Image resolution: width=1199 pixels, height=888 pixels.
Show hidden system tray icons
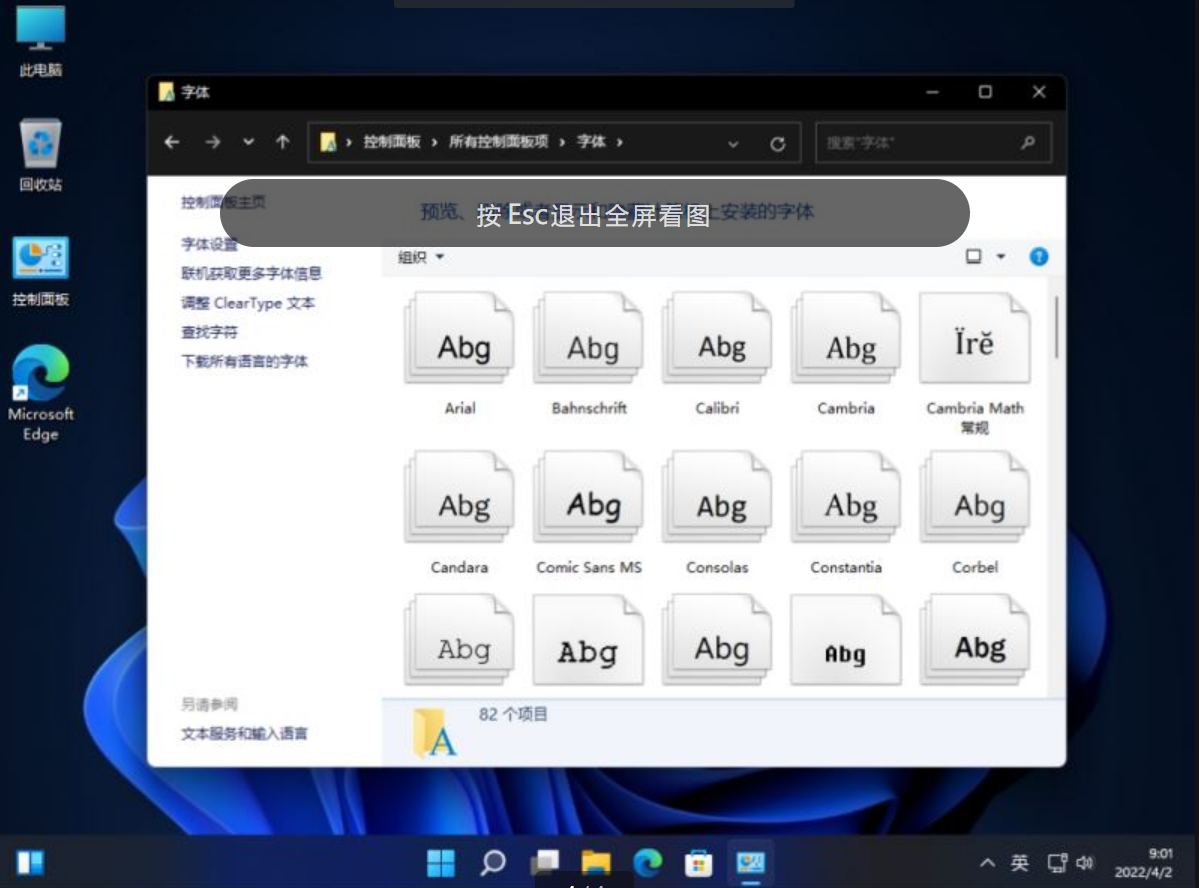[987, 863]
